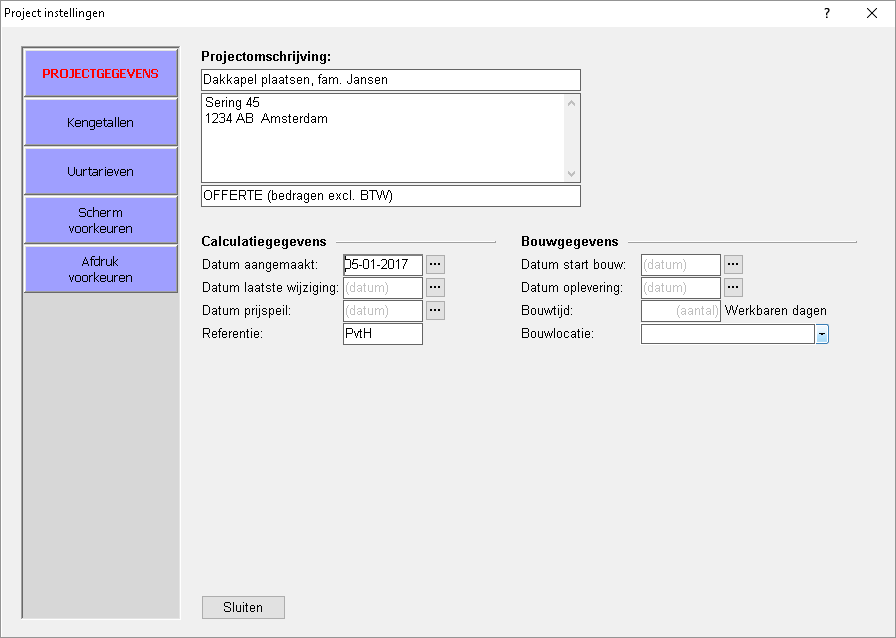This screenshot has height=638, width=896.
Task: Open date picker for Datum oplevering
Action: click(x=733, y=288)
